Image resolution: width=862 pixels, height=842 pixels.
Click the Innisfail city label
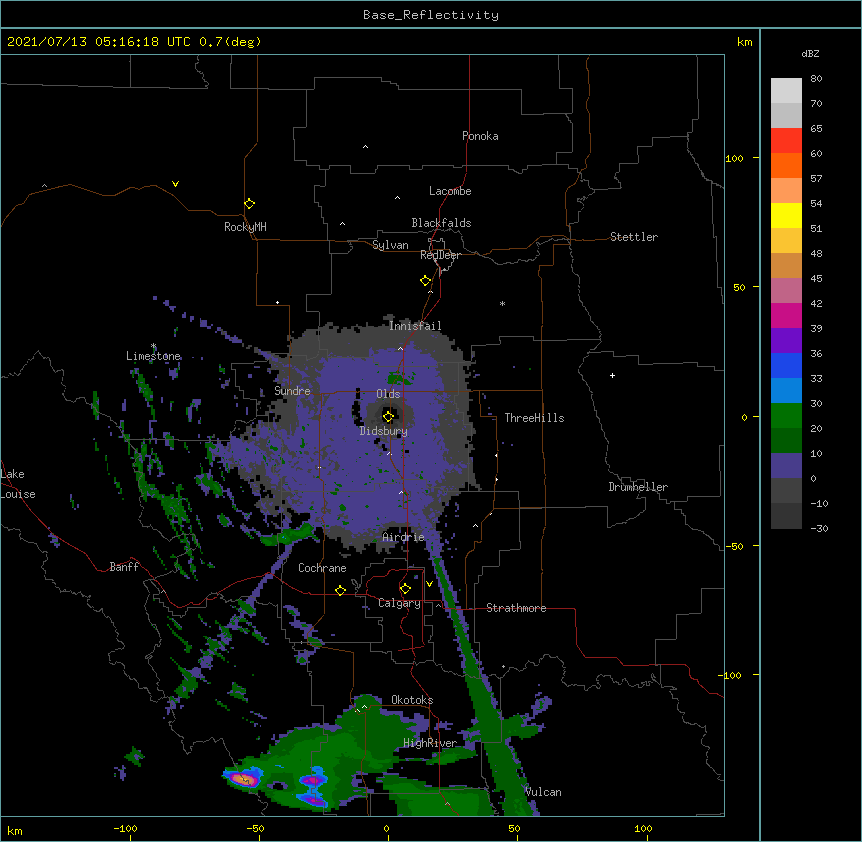point(415,326)
